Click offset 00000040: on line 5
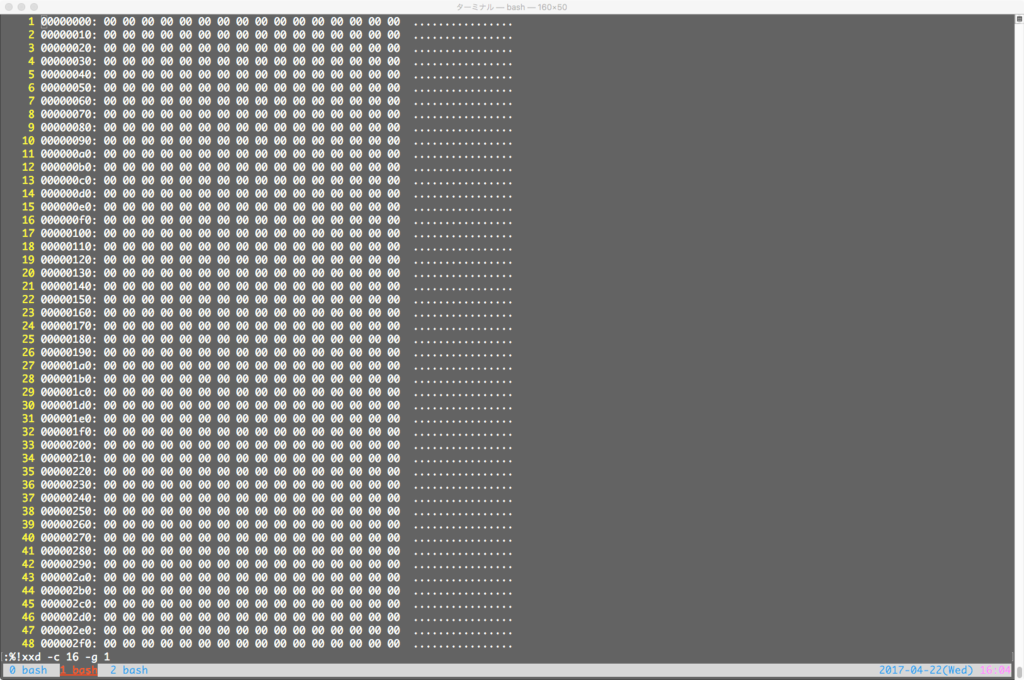Screen dimensions: 1024x680 [69, 74]
